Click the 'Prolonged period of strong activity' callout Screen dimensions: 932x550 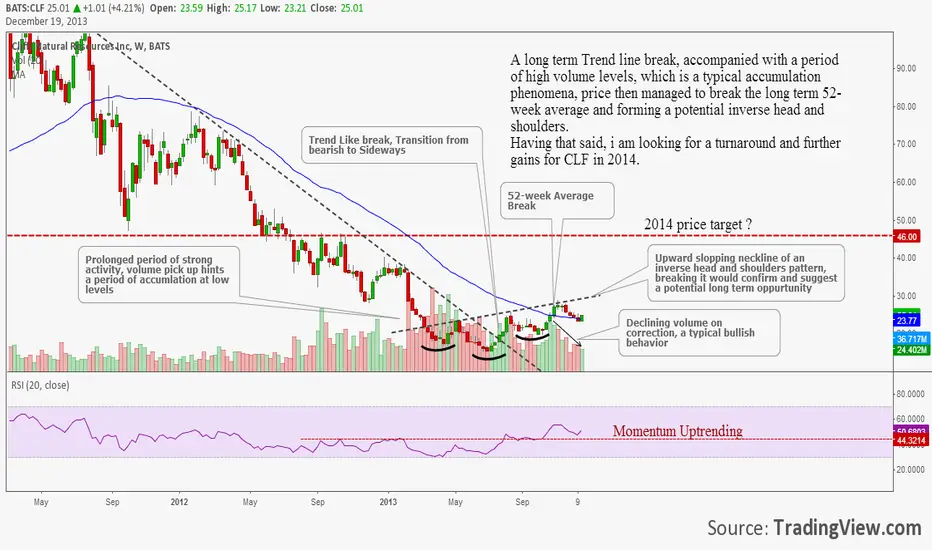[x=159, y=275]
